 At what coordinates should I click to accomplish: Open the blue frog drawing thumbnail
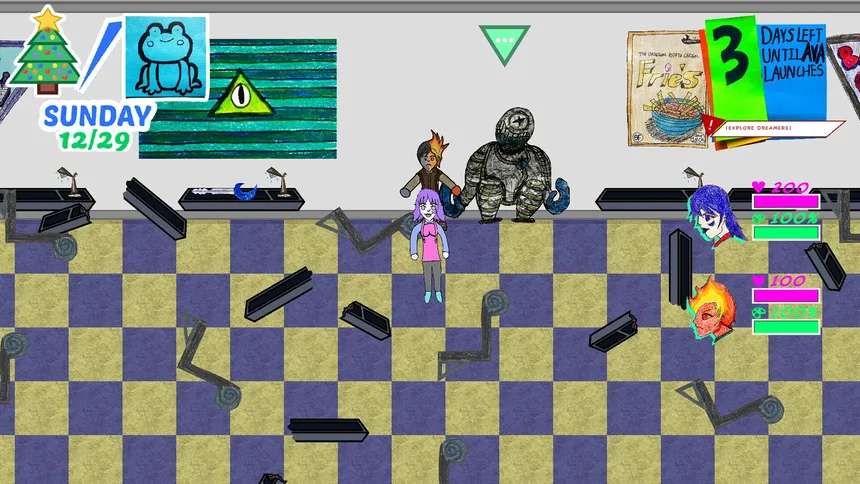point(167,57)
